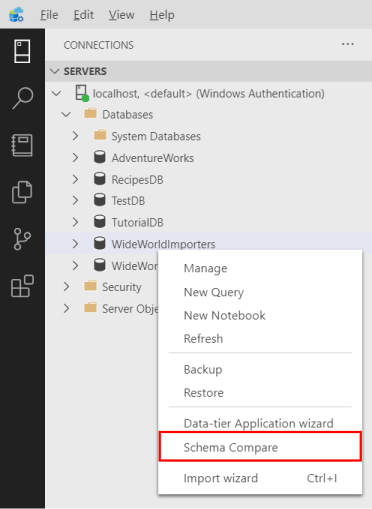Click the AdventureWorks database cylinder icon
The height and width of the screenshot is (509, 372).
(x=99, y=157)
